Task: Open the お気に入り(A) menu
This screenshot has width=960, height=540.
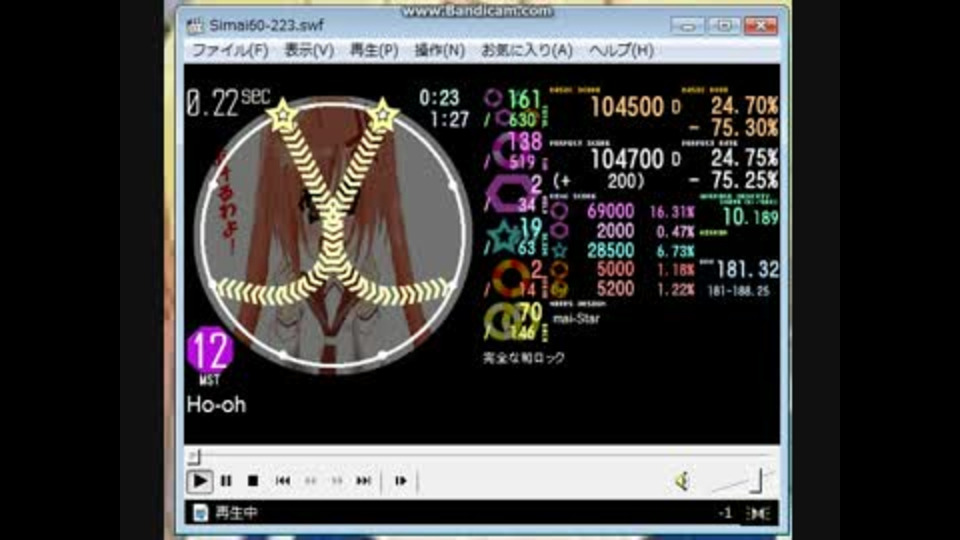Action: tap(527, 50)
